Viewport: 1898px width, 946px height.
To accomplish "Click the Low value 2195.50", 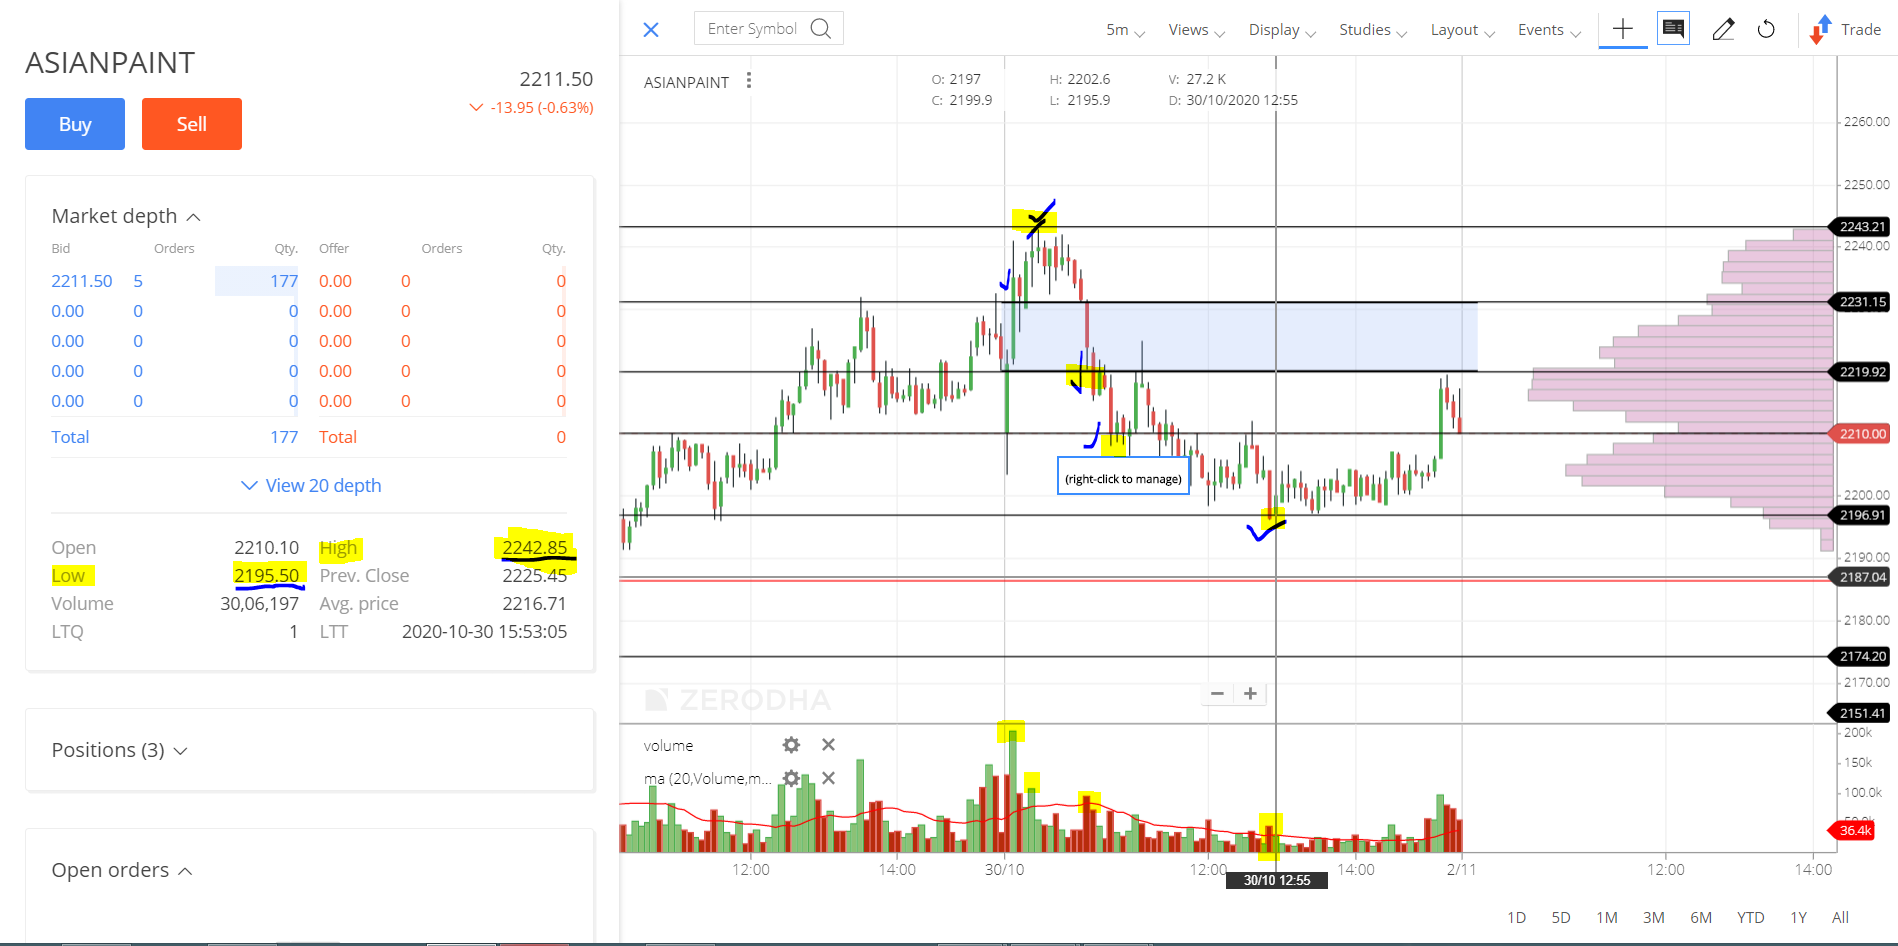I will click(x=267, y=575).
